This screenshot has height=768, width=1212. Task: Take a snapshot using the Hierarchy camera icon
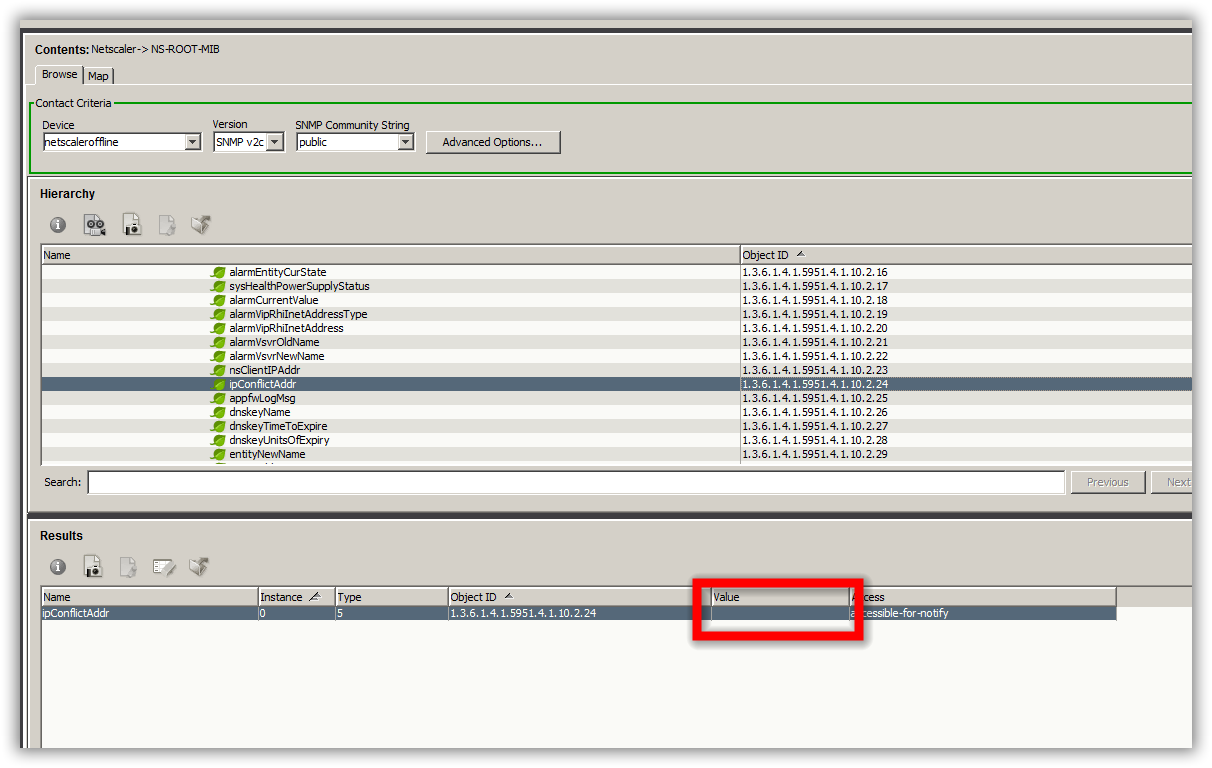point(131,224)
